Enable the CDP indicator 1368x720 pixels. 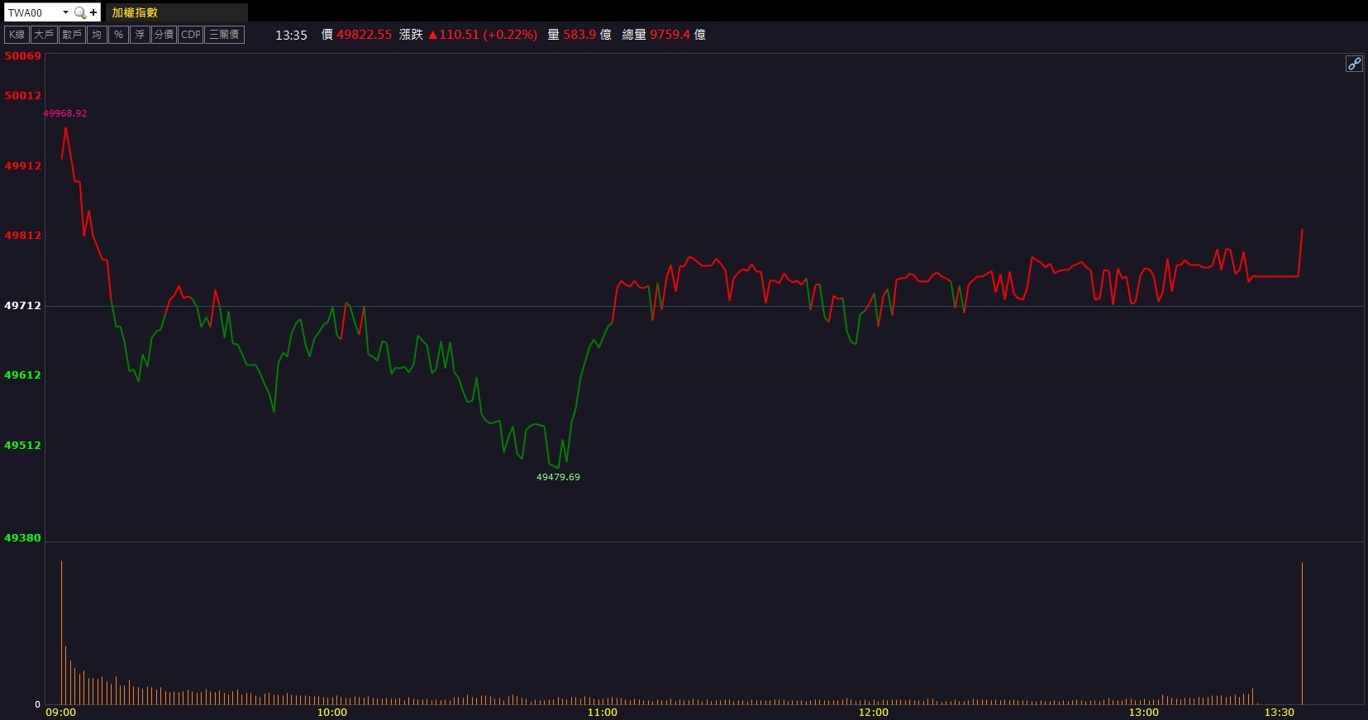click(190, 34)
